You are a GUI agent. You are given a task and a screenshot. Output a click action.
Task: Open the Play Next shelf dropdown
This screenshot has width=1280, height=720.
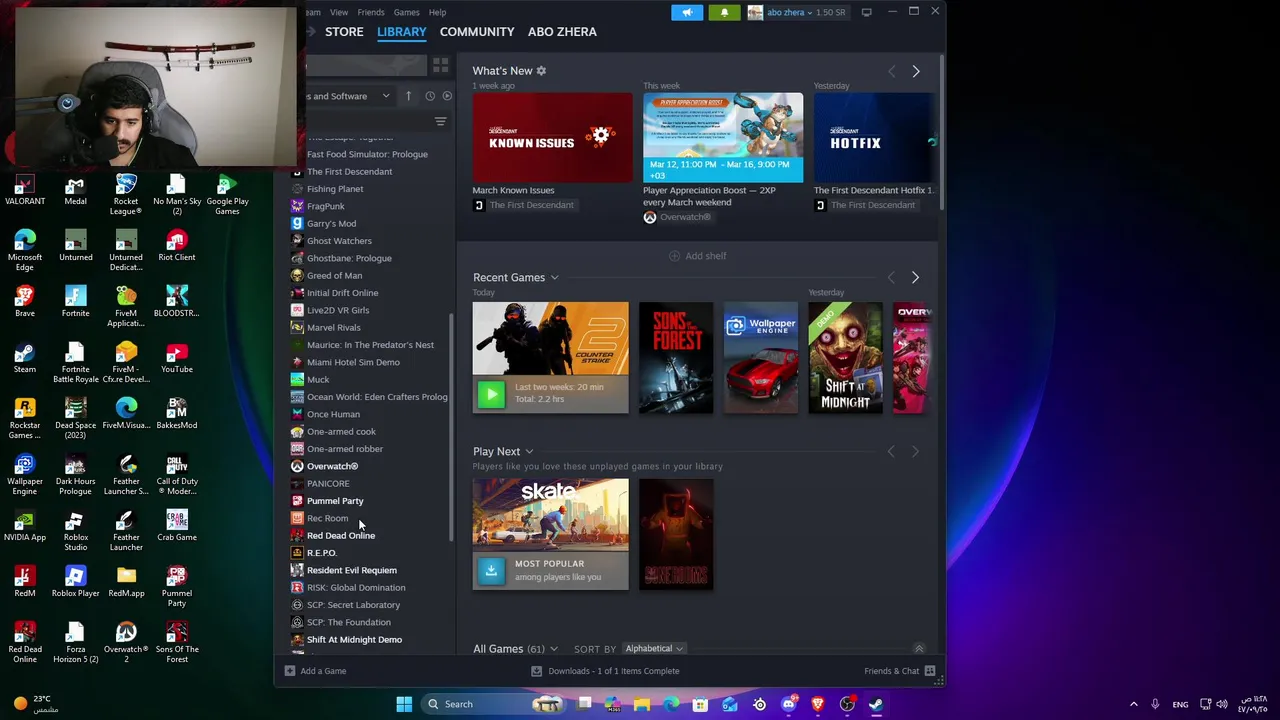[529, 452]
